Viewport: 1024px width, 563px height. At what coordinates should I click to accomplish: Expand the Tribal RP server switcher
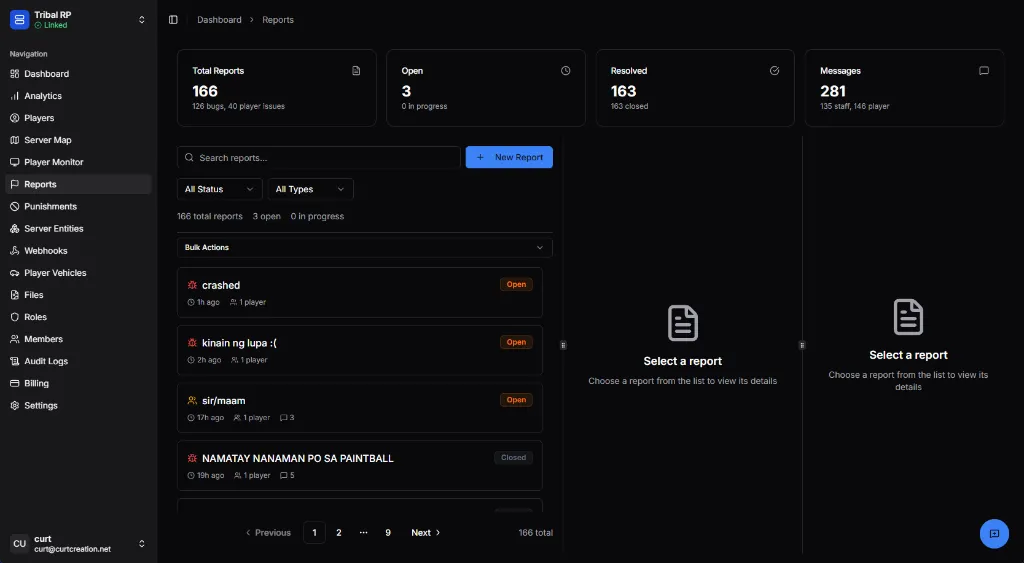click(142, 20)
